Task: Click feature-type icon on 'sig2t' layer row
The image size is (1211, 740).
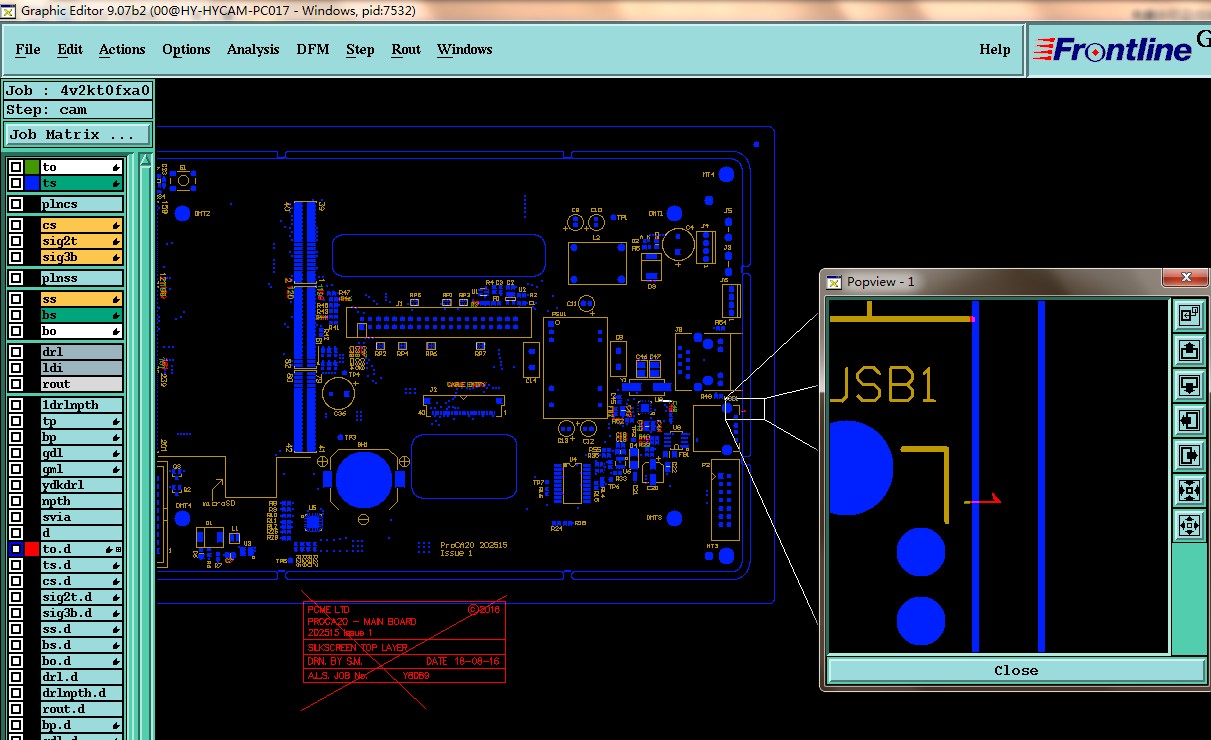Action: [116, 241]
